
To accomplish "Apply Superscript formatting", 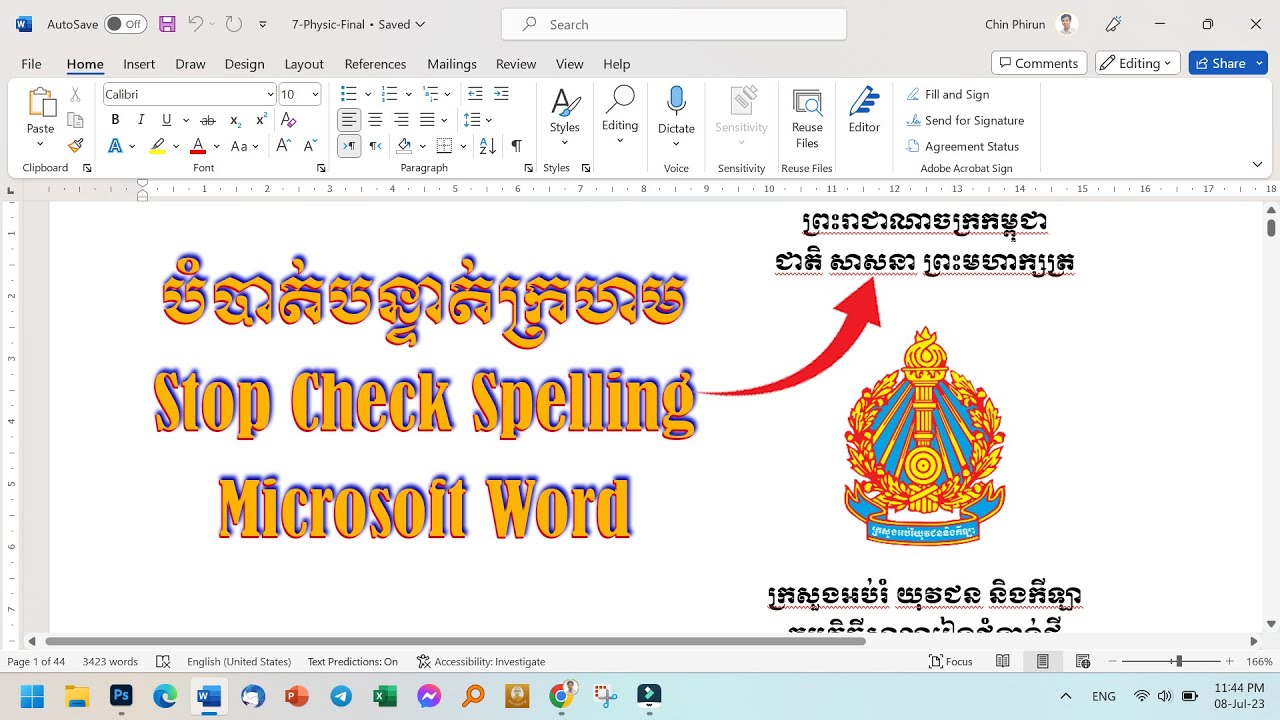I will (261, 120).
